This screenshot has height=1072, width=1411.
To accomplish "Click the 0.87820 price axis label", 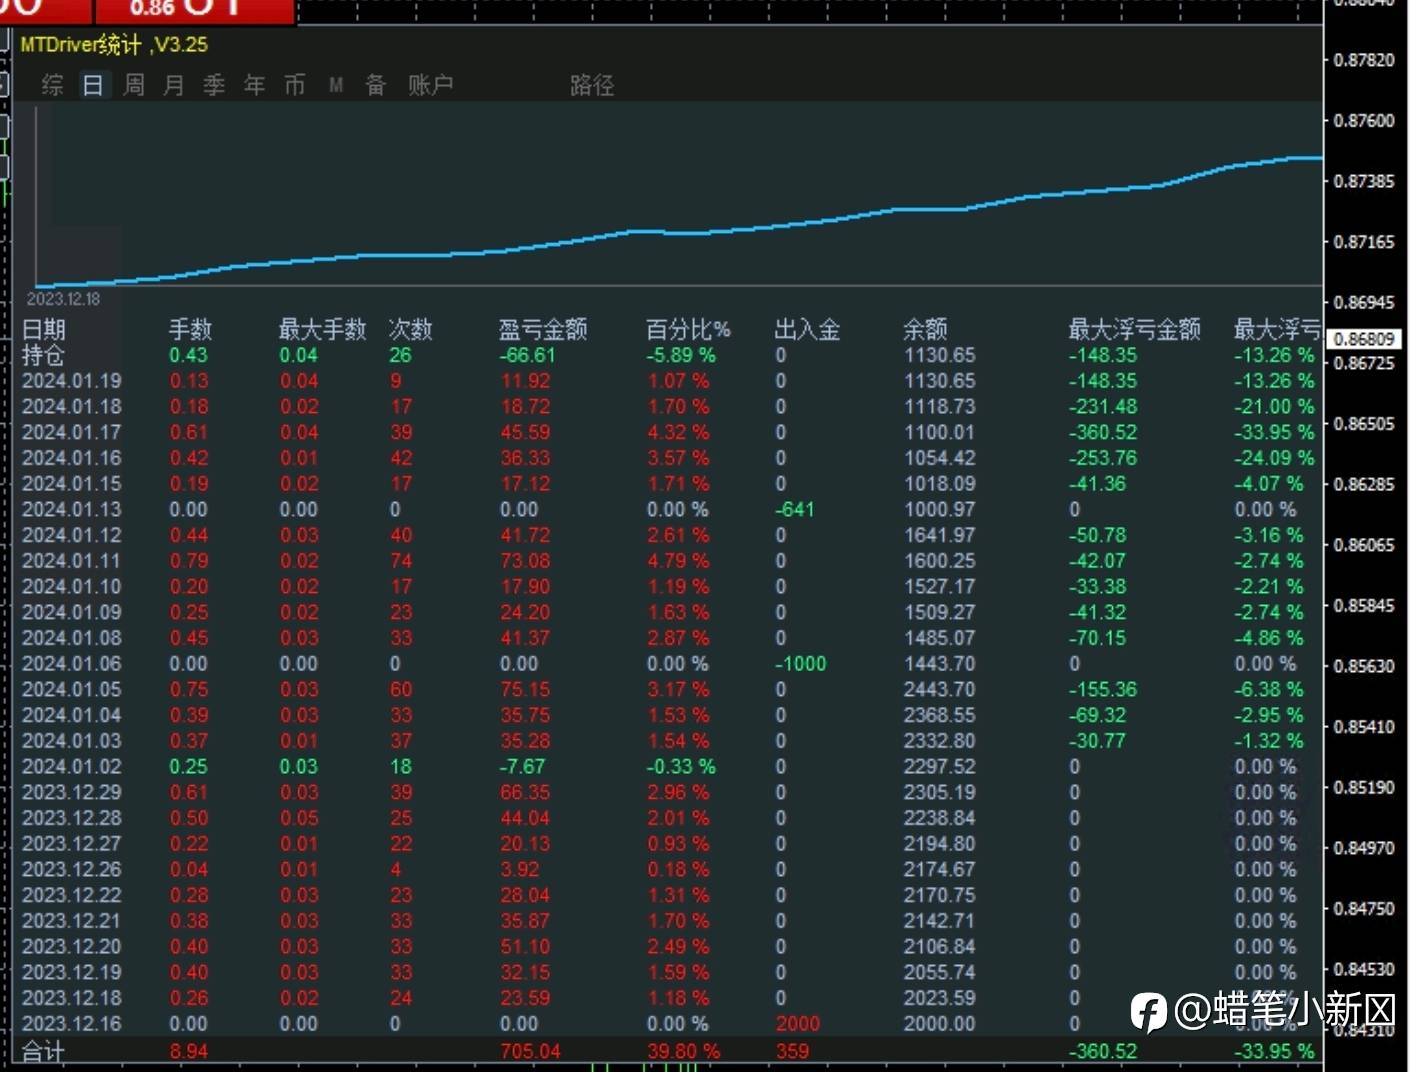I will coord(1364,60).
